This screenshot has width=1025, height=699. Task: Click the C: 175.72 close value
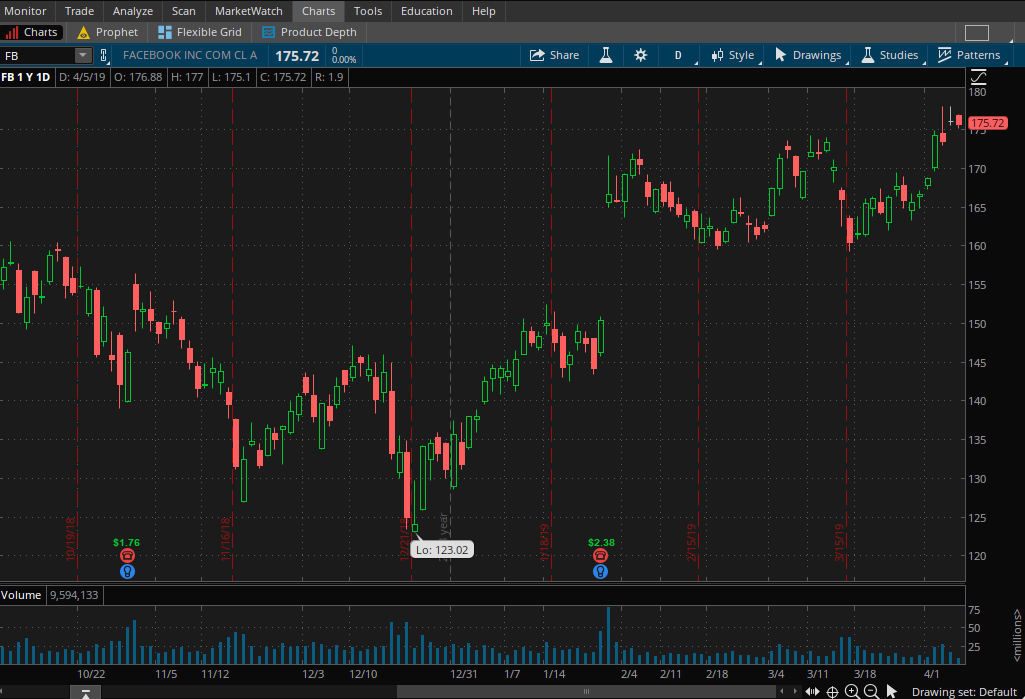click(x=283, y=77)
